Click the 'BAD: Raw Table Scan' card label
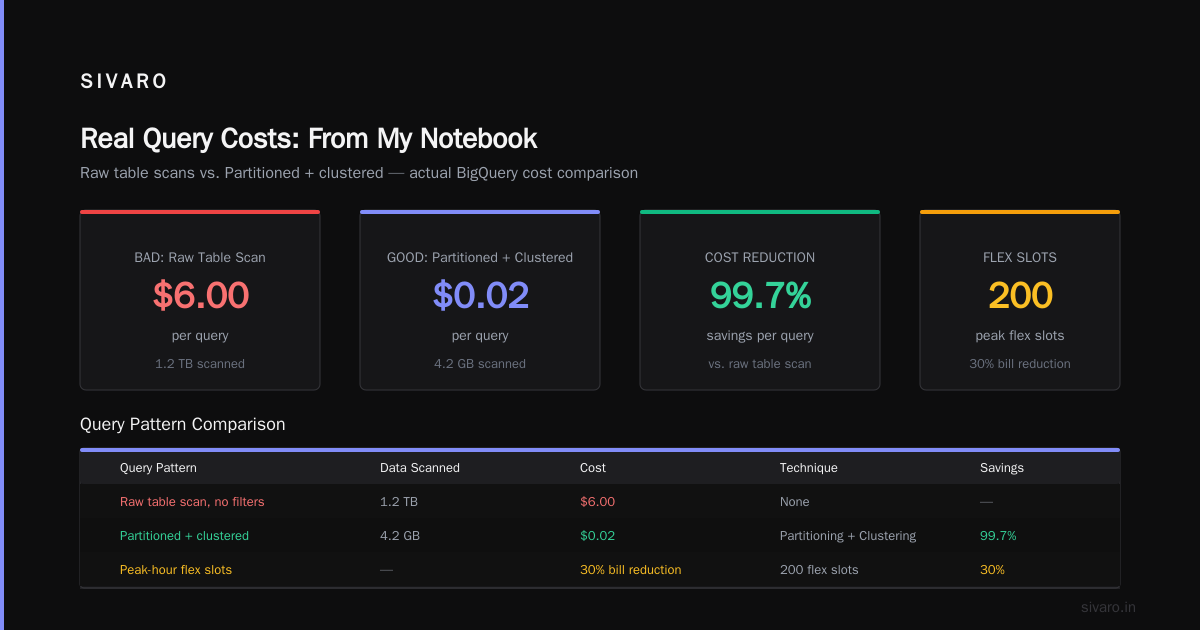1200x630 pixels. 200,257
